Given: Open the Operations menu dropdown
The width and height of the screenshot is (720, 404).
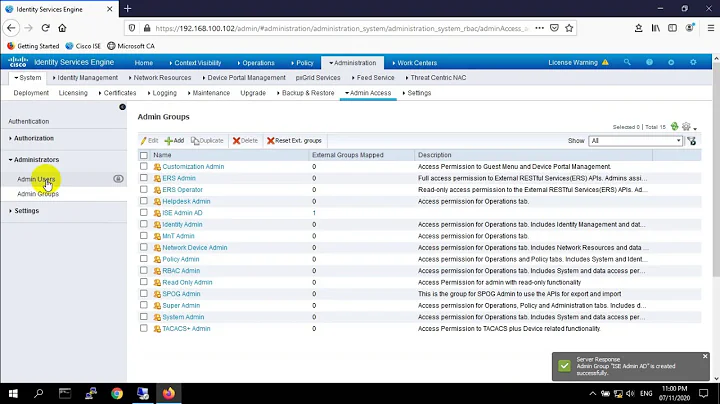Looking at the screenshot, I should [256, 63].
